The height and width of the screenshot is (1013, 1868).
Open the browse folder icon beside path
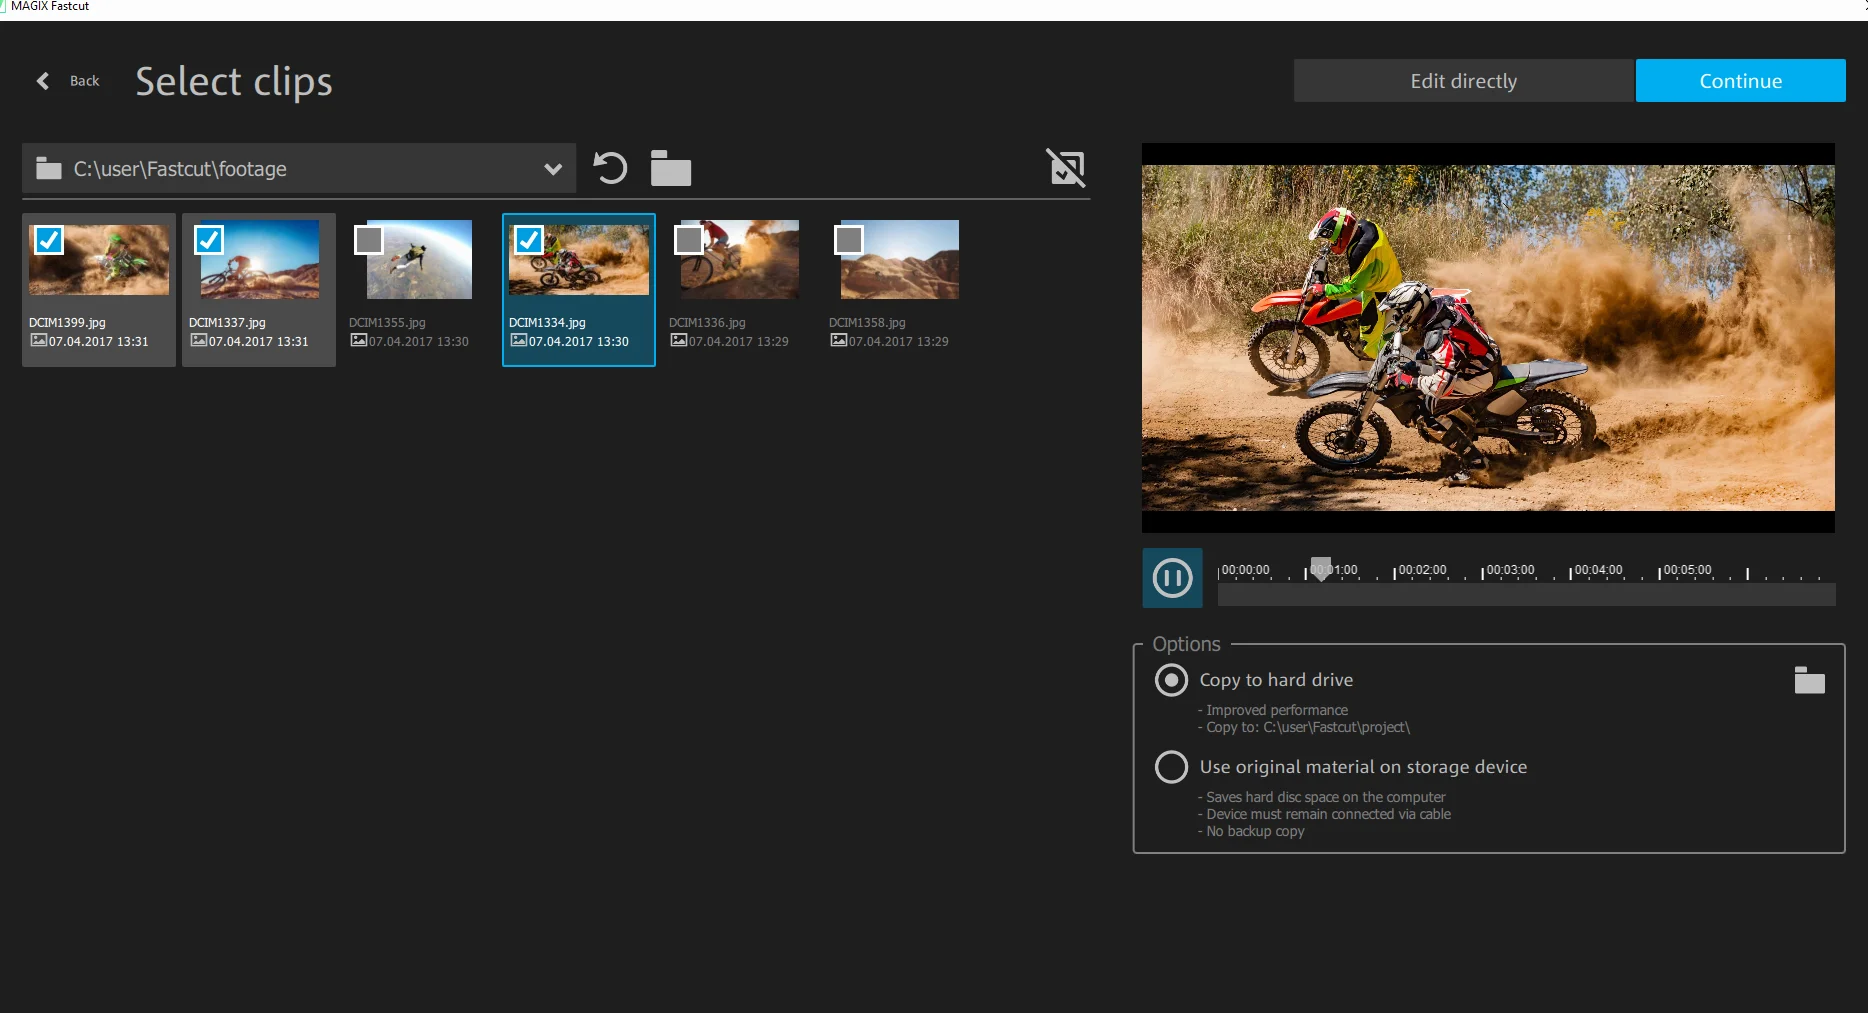tap(671, 168)
